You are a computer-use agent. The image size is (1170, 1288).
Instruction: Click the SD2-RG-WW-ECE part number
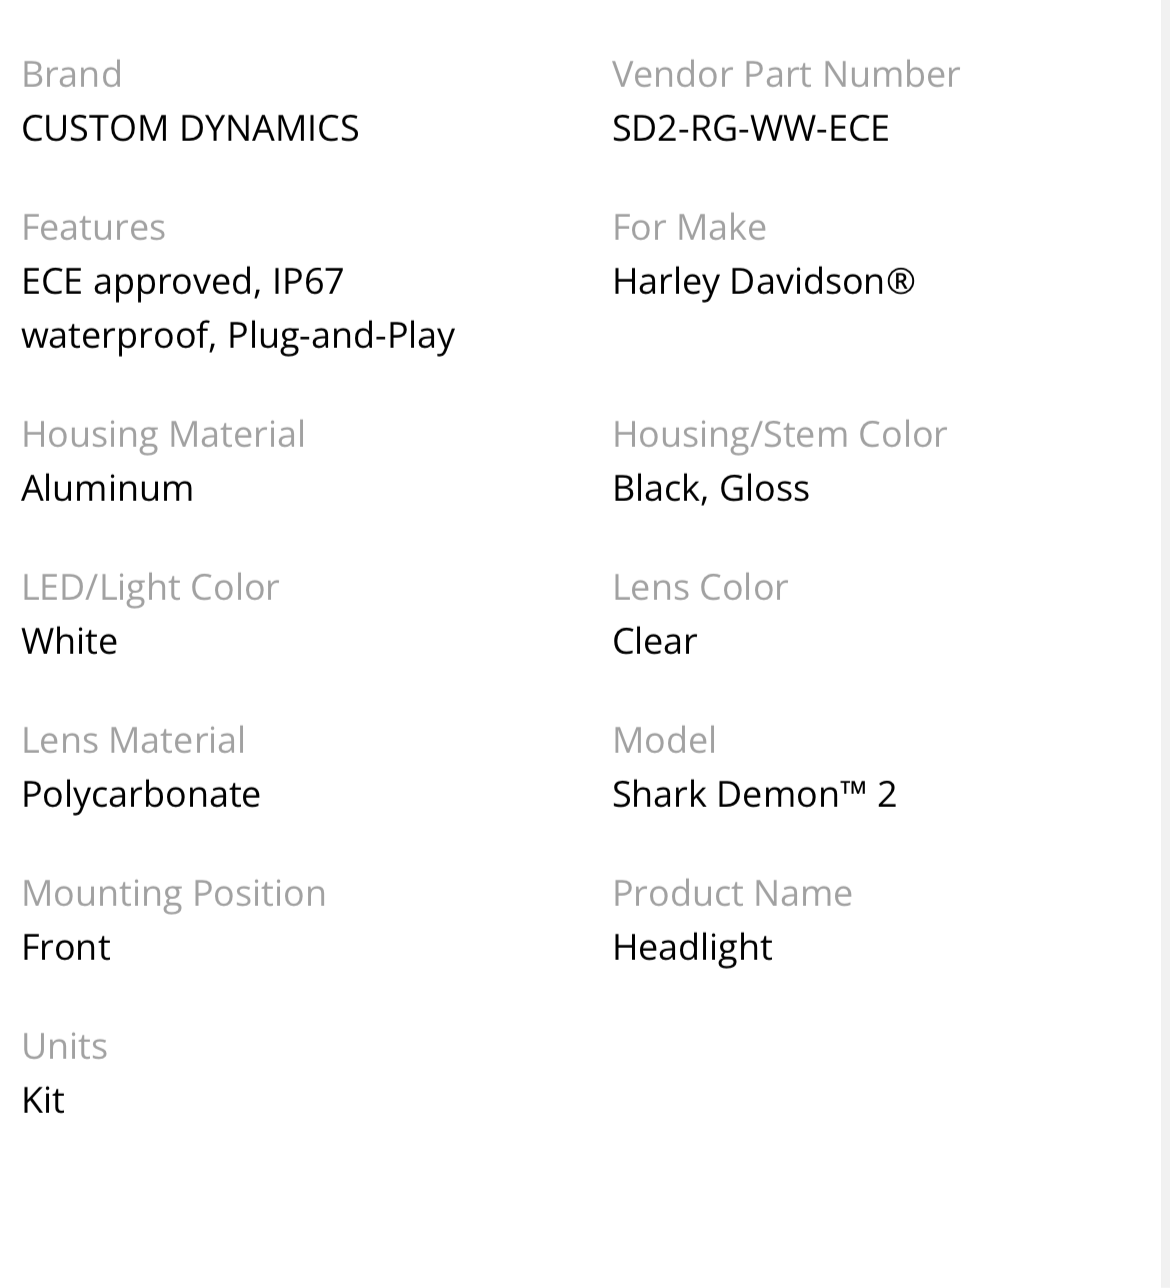[750, 128]
